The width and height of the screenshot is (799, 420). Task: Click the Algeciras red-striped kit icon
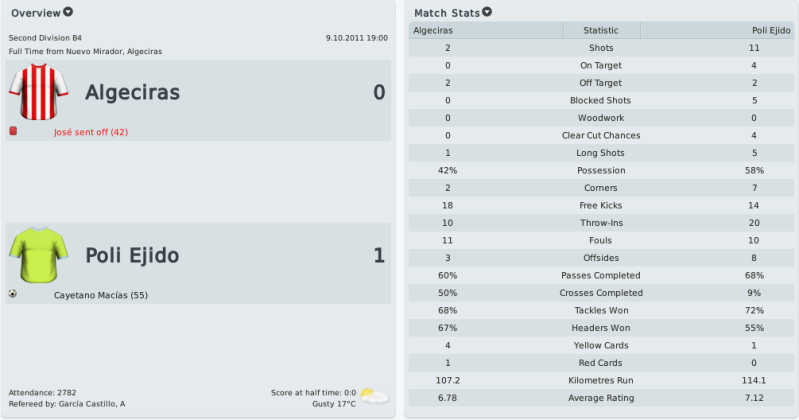(39, 92)
